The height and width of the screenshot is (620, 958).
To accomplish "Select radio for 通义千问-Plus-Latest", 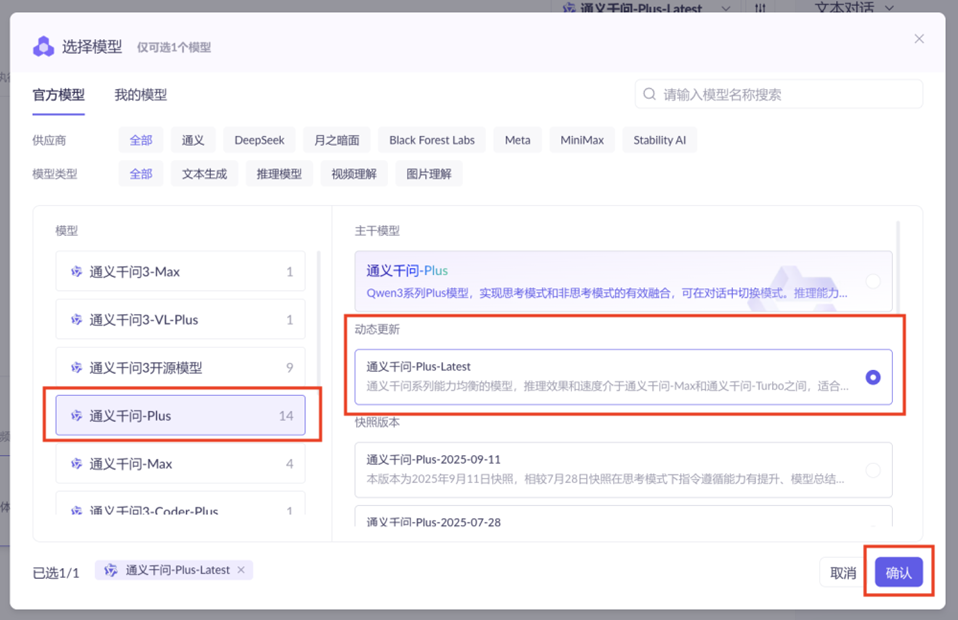I will (x=873, y=377).
